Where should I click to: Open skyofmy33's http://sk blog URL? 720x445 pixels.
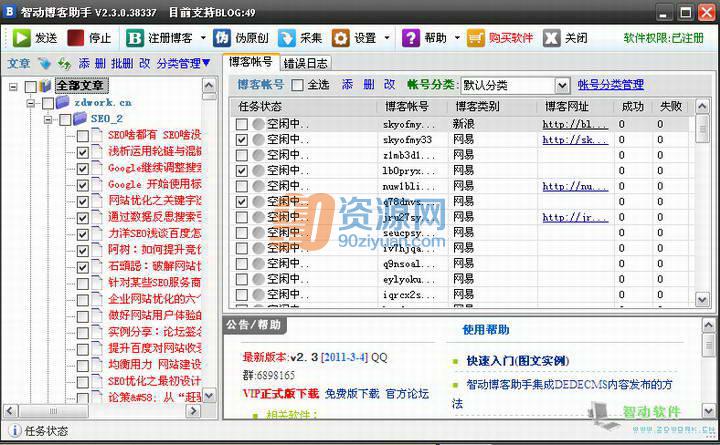click(x=575, y=140)
